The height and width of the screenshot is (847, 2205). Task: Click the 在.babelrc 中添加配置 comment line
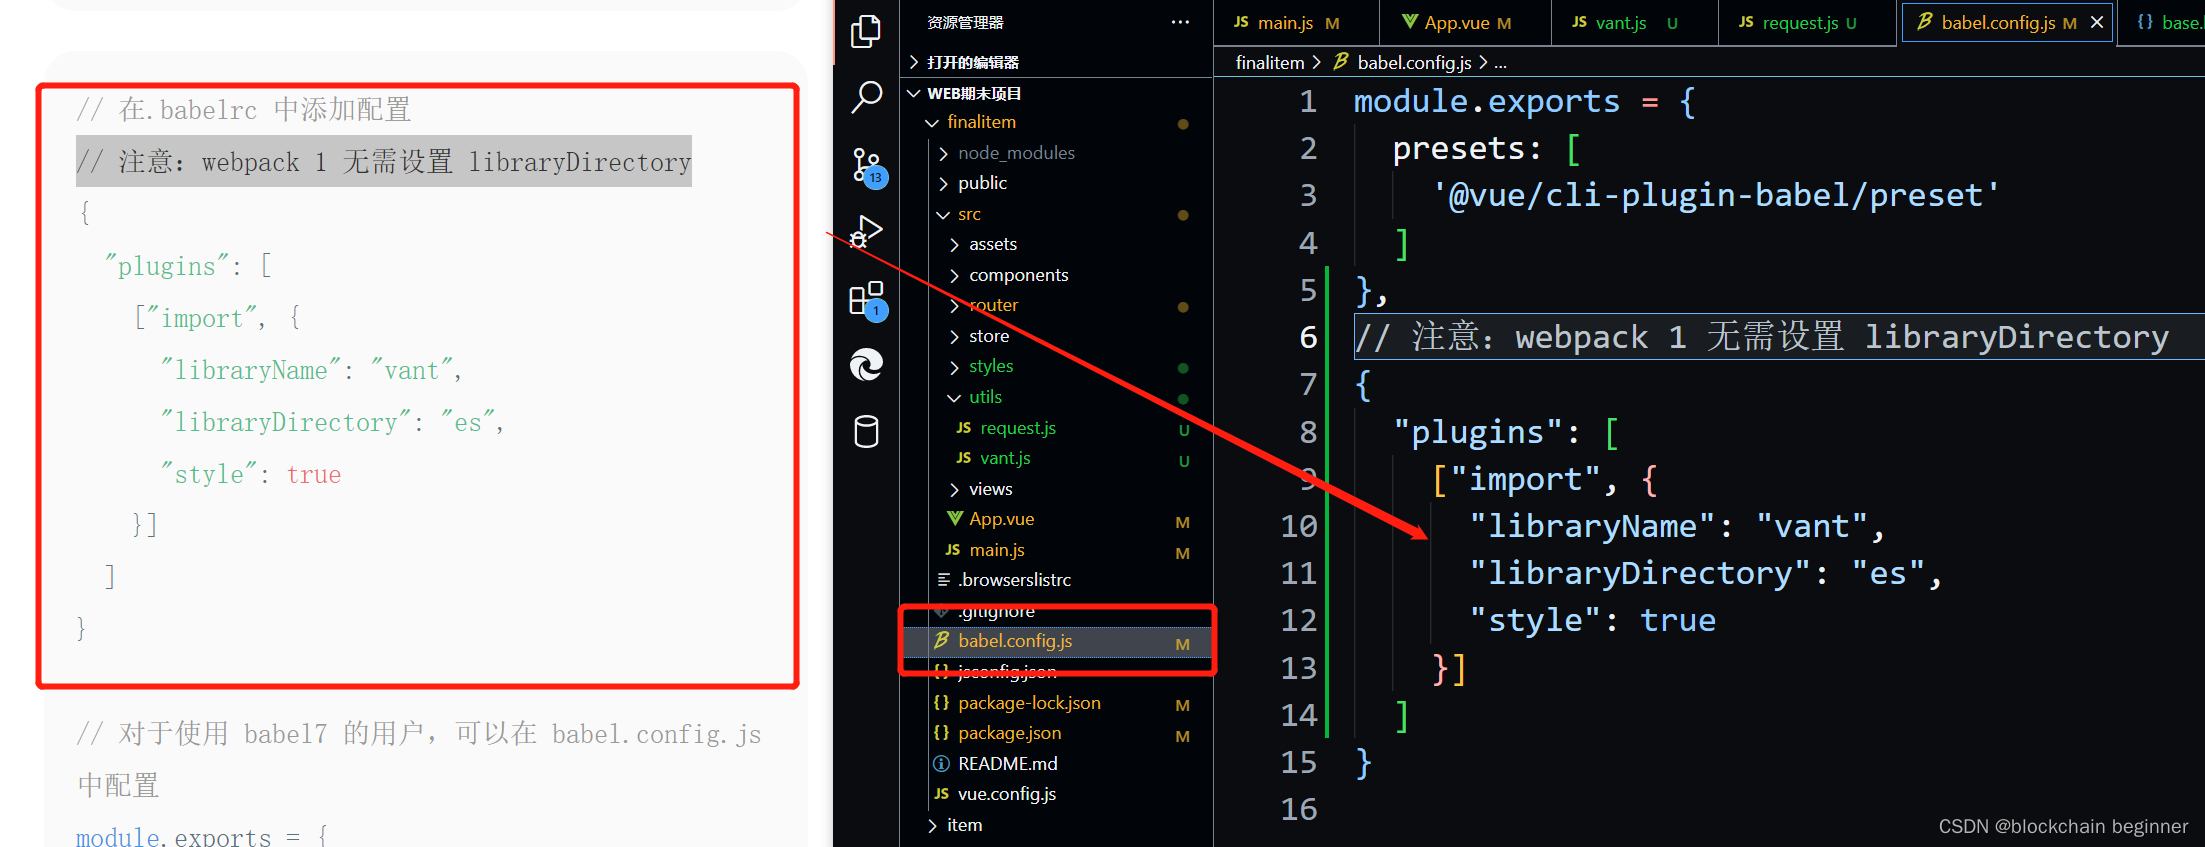click(244, 109)
